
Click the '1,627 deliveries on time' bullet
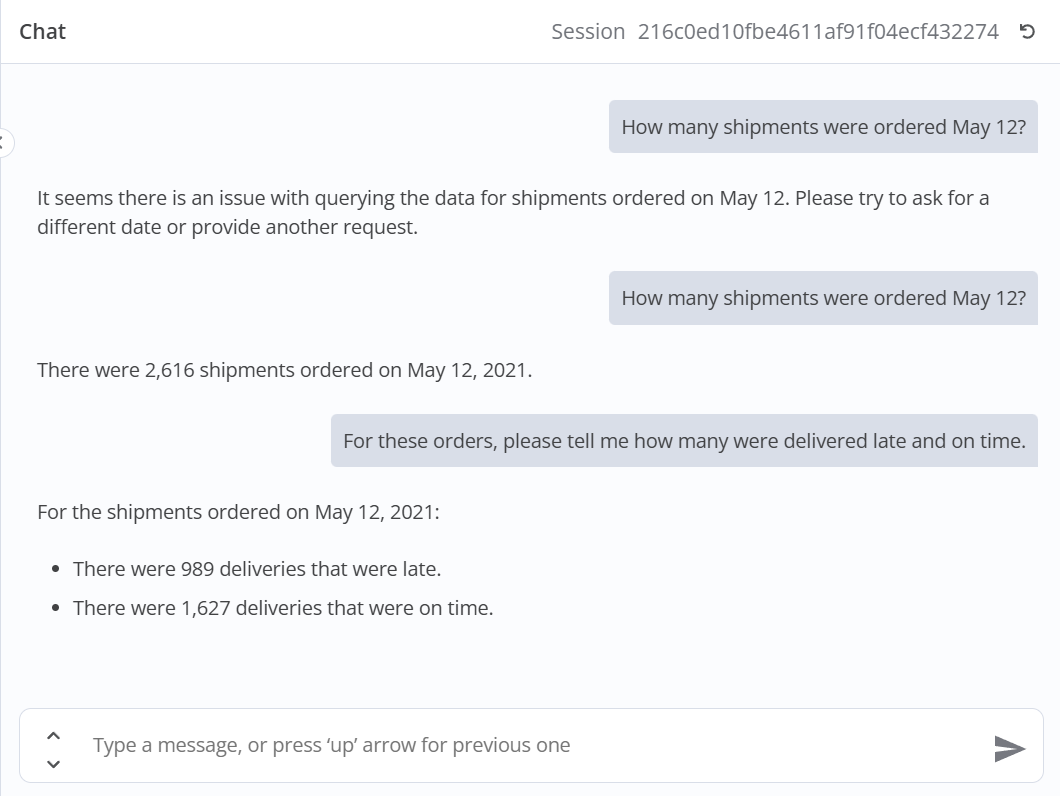click(x=283, y=608)
